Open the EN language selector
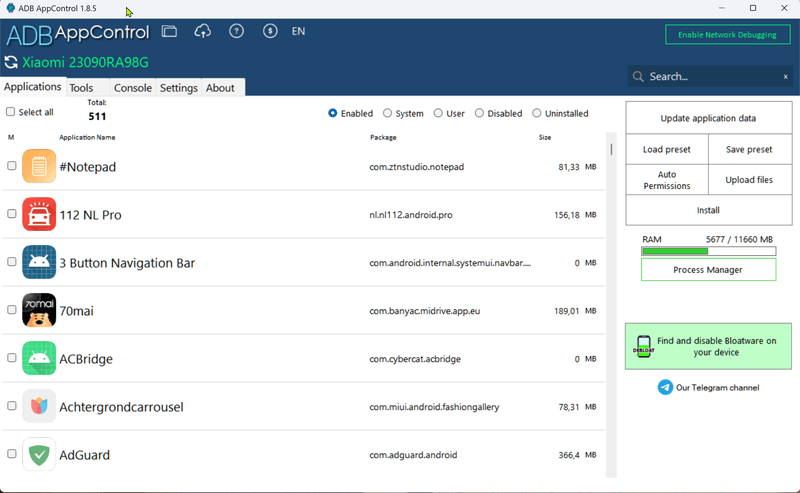The width and height of the screenshot is (800, 493). pyautogui.click(x=298, y=32)
